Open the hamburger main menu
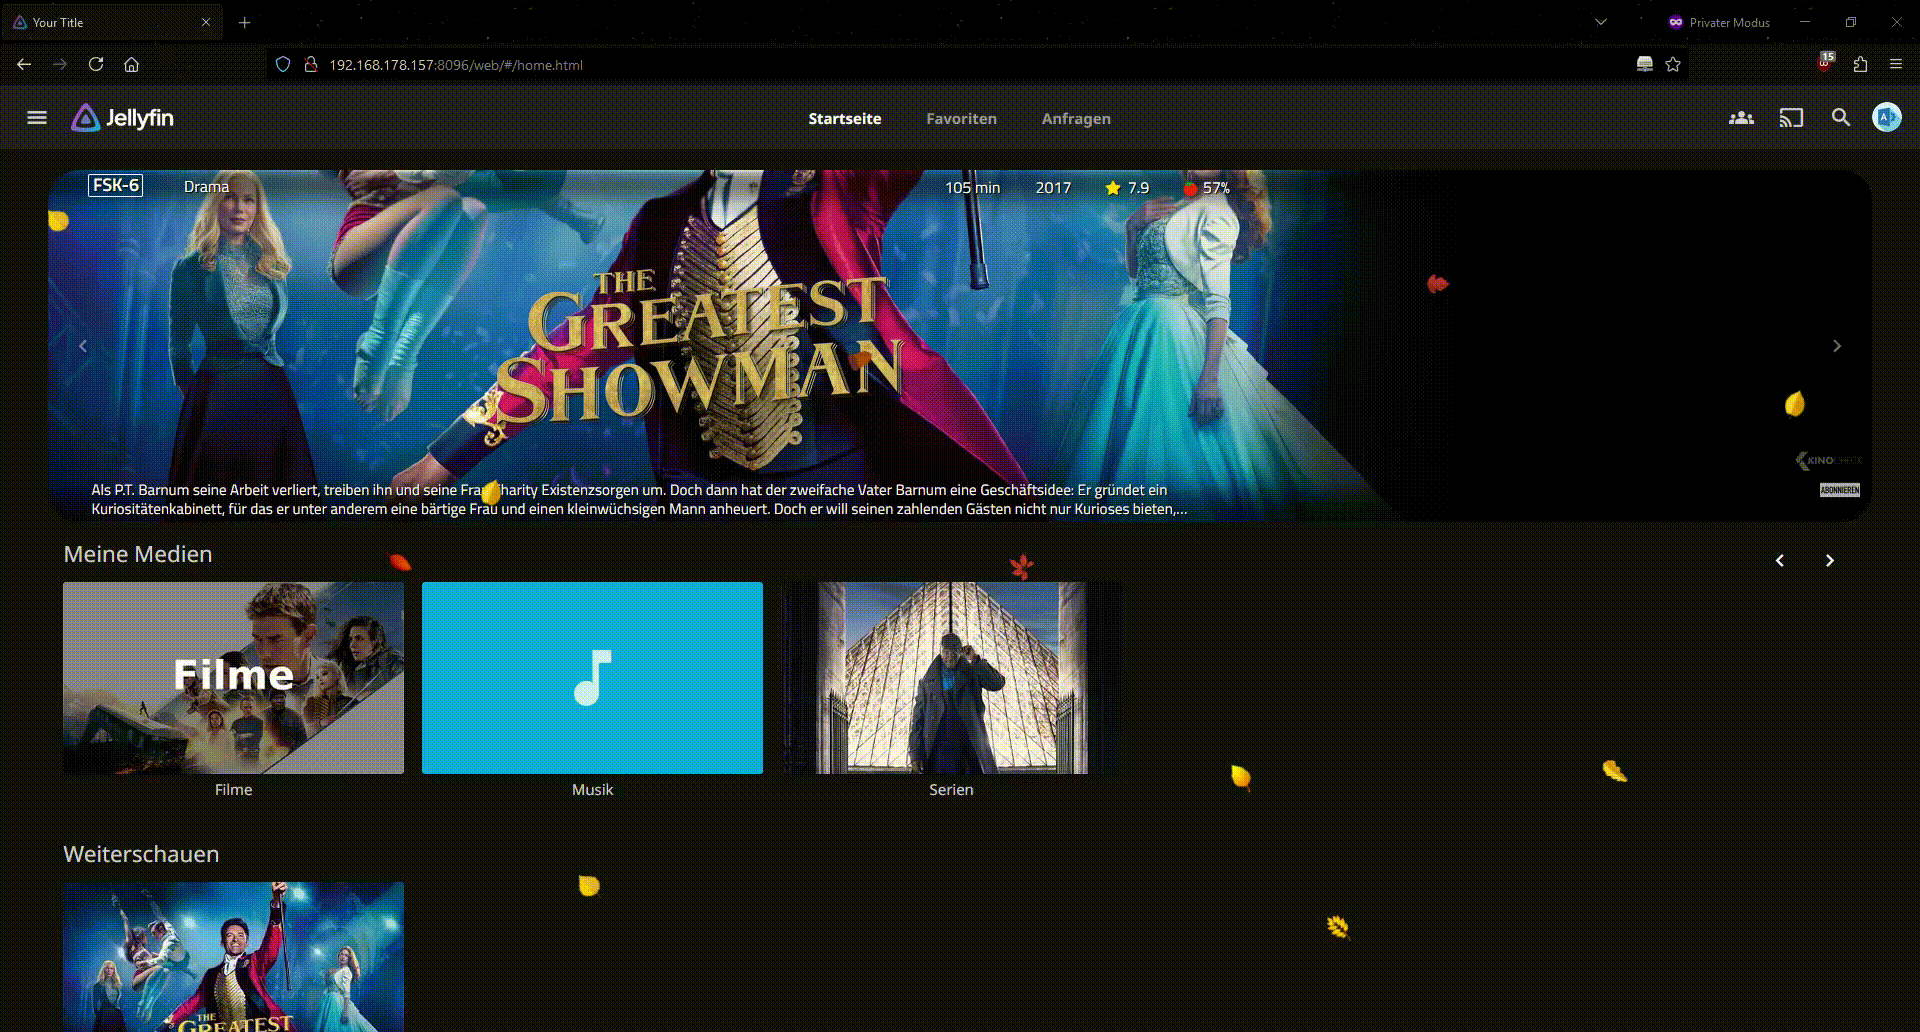The image size is (1920, 1032). [x=37, y=118]
